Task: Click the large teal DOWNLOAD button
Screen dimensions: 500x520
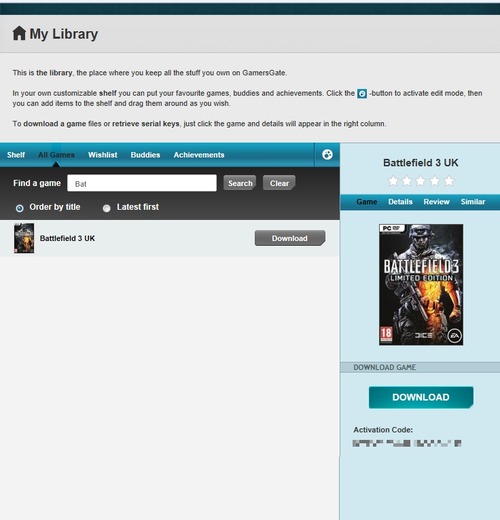Action: (421, 397)
